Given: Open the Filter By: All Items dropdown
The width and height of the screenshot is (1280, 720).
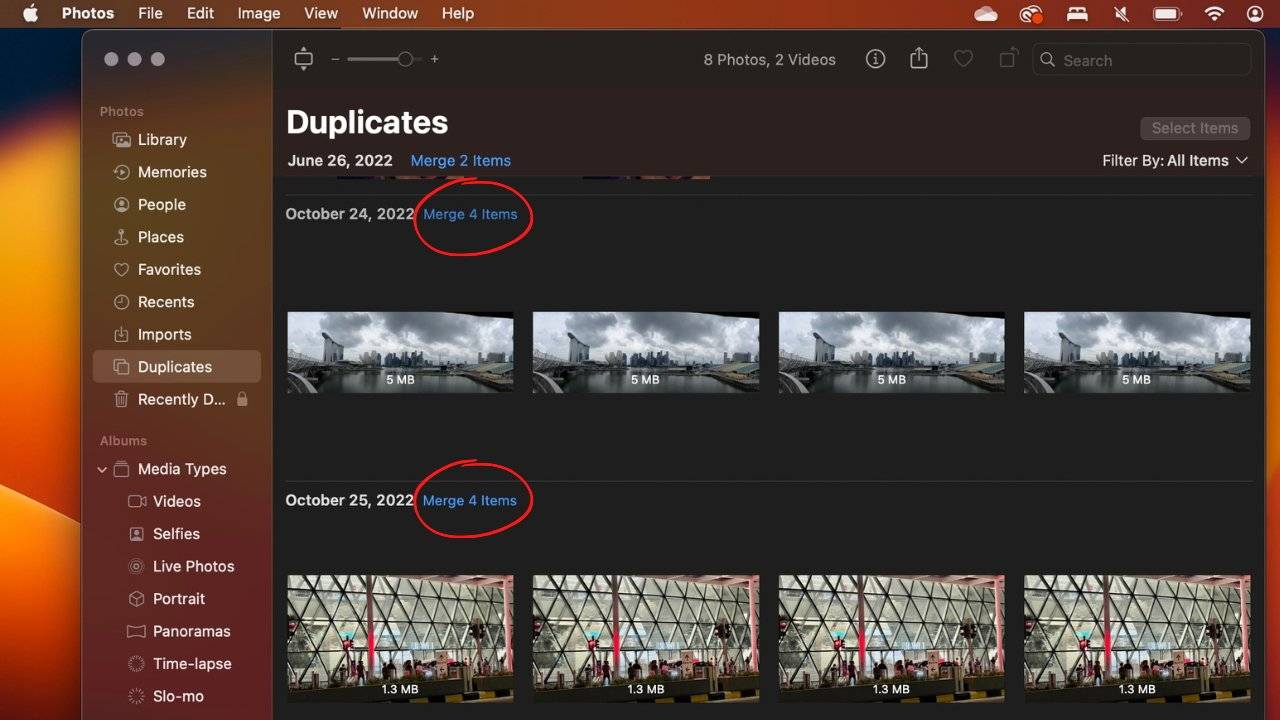Looking at the screenshot, I should coord(1176,160).
